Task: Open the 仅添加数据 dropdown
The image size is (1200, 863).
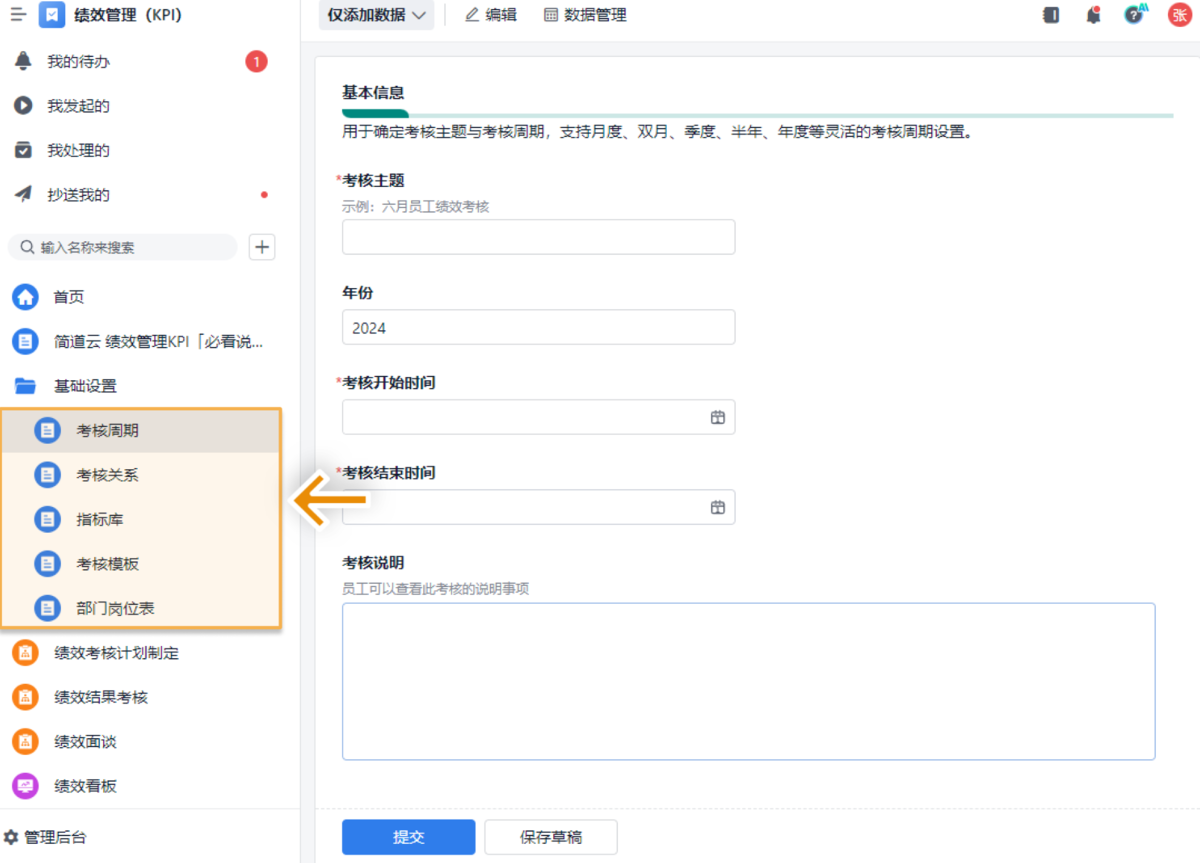Action: click(376, 15)
